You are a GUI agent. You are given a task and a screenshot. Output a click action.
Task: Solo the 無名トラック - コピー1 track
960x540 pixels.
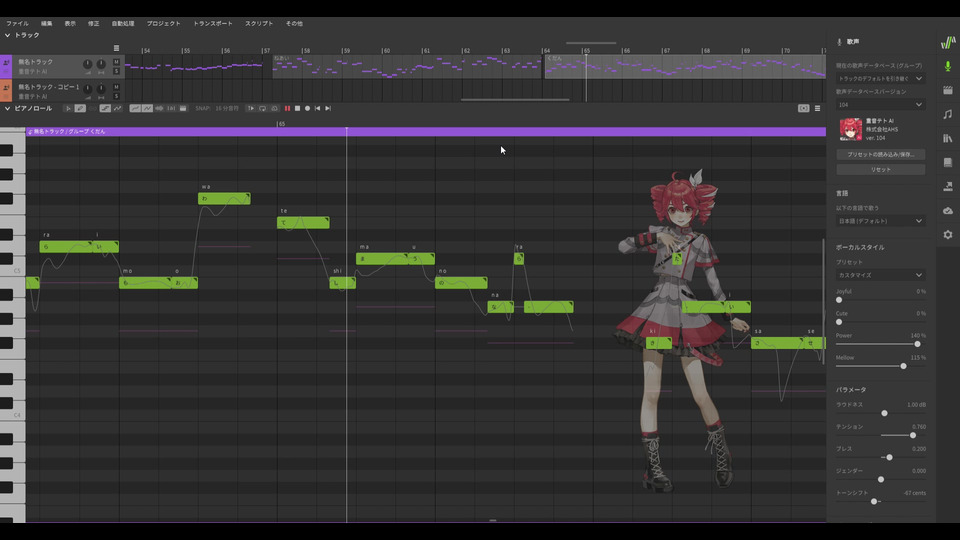pyautogui.click(x=116, y=96)
